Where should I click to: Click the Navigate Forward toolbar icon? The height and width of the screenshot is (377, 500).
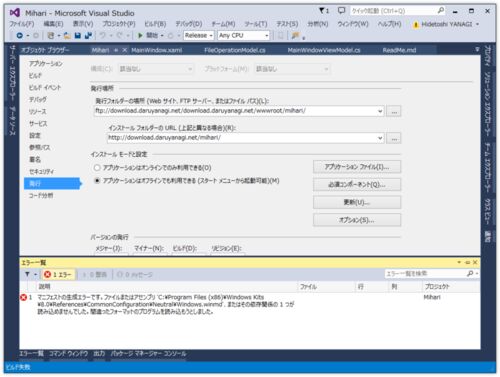(36, 35)
